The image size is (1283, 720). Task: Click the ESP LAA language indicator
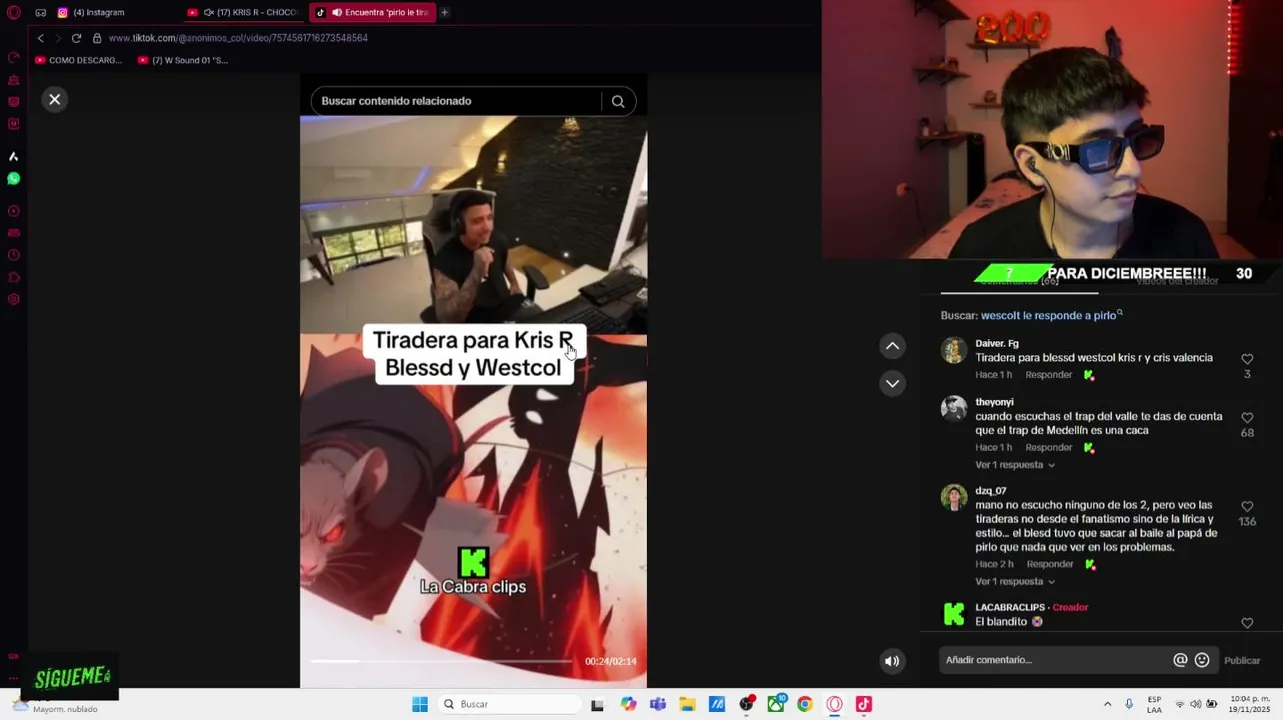(1154, 704)
